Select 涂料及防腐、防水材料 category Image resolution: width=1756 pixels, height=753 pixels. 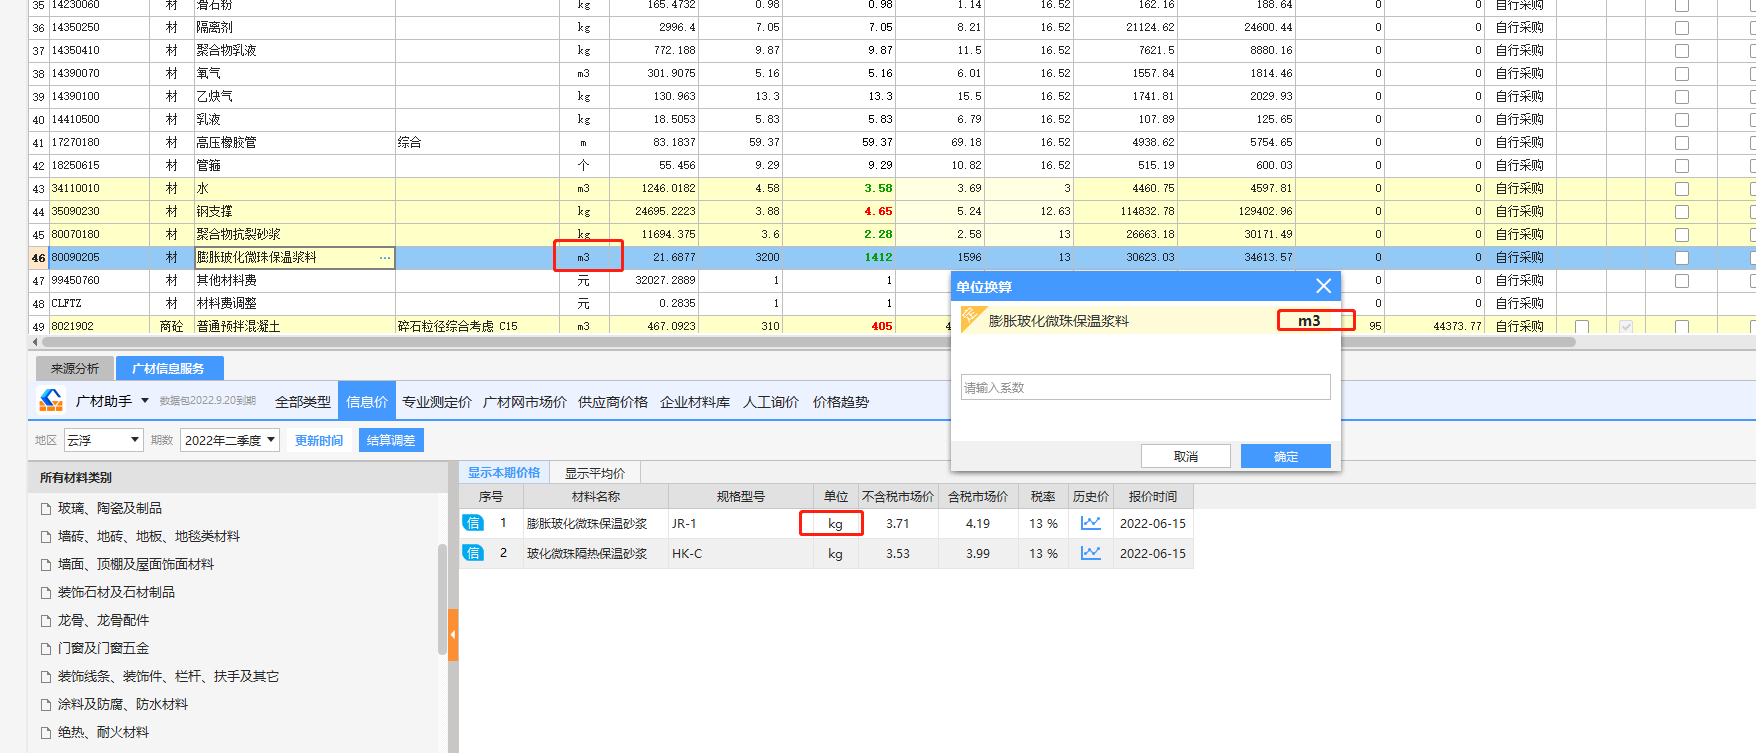pyautogui.click(x=123, y=704)
